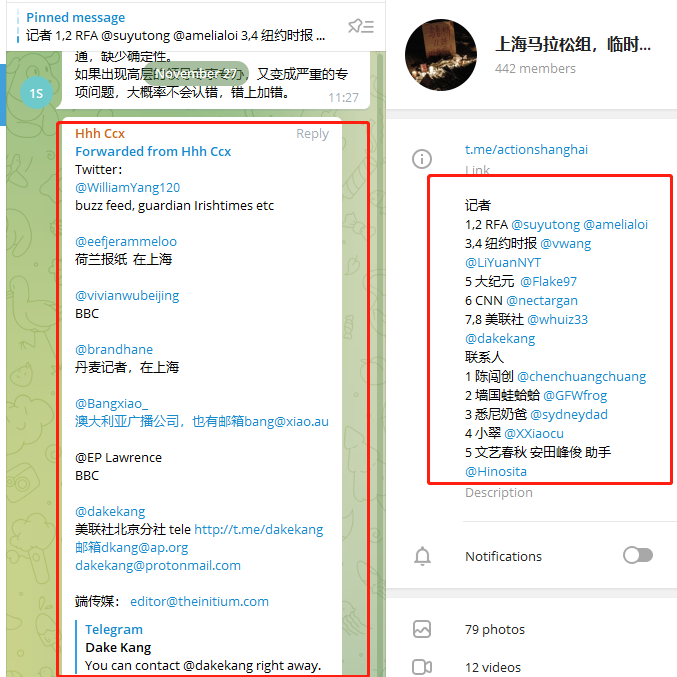Click editor@theinitium.com email link

pyautogui.click(x=199, y=601)
